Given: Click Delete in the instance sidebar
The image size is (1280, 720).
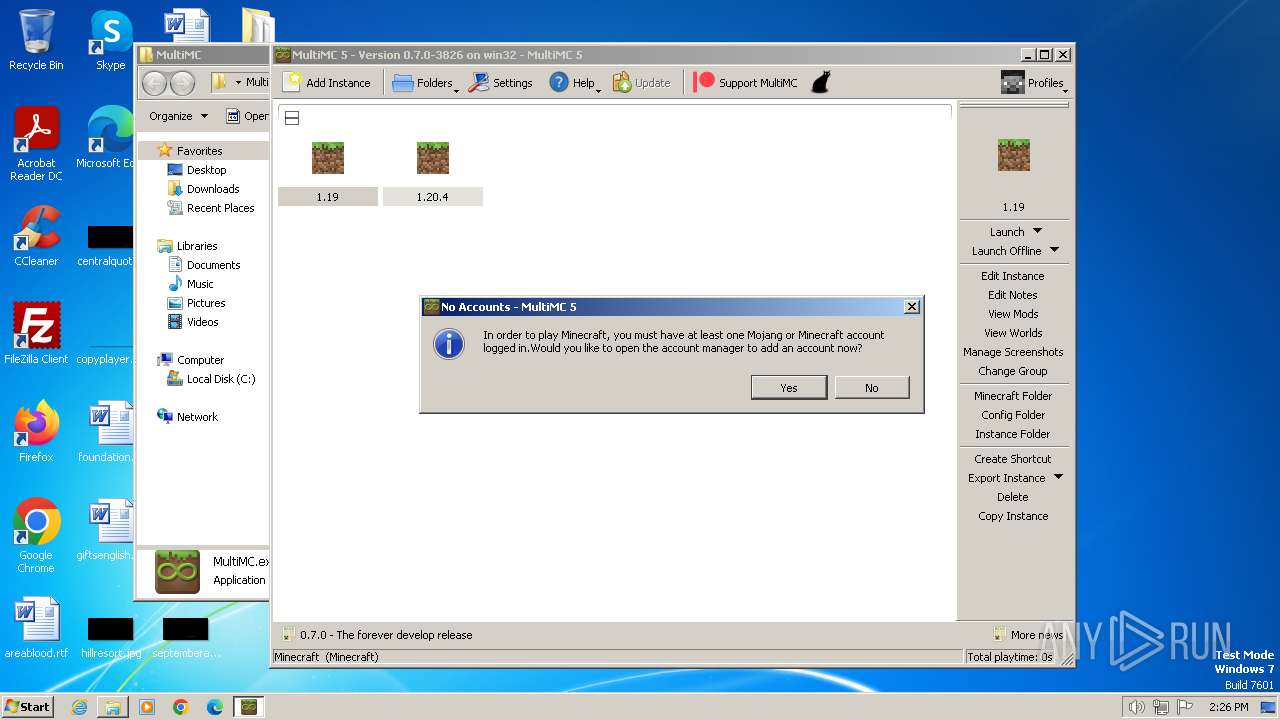Looking at the screenshot, I should click(x=1012, y=497).
